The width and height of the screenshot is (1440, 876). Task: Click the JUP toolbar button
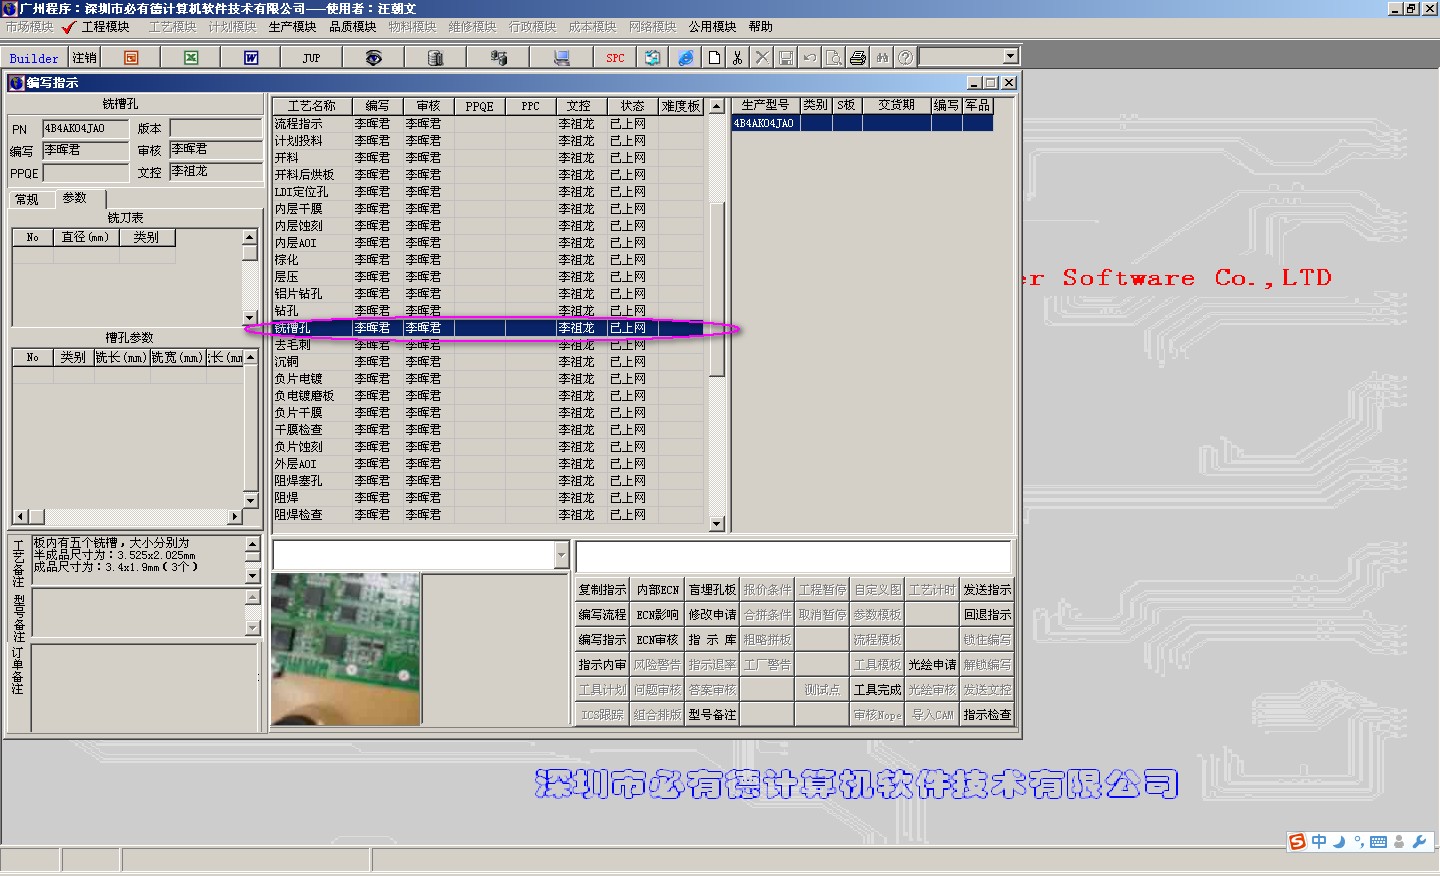tap(311, 58)
